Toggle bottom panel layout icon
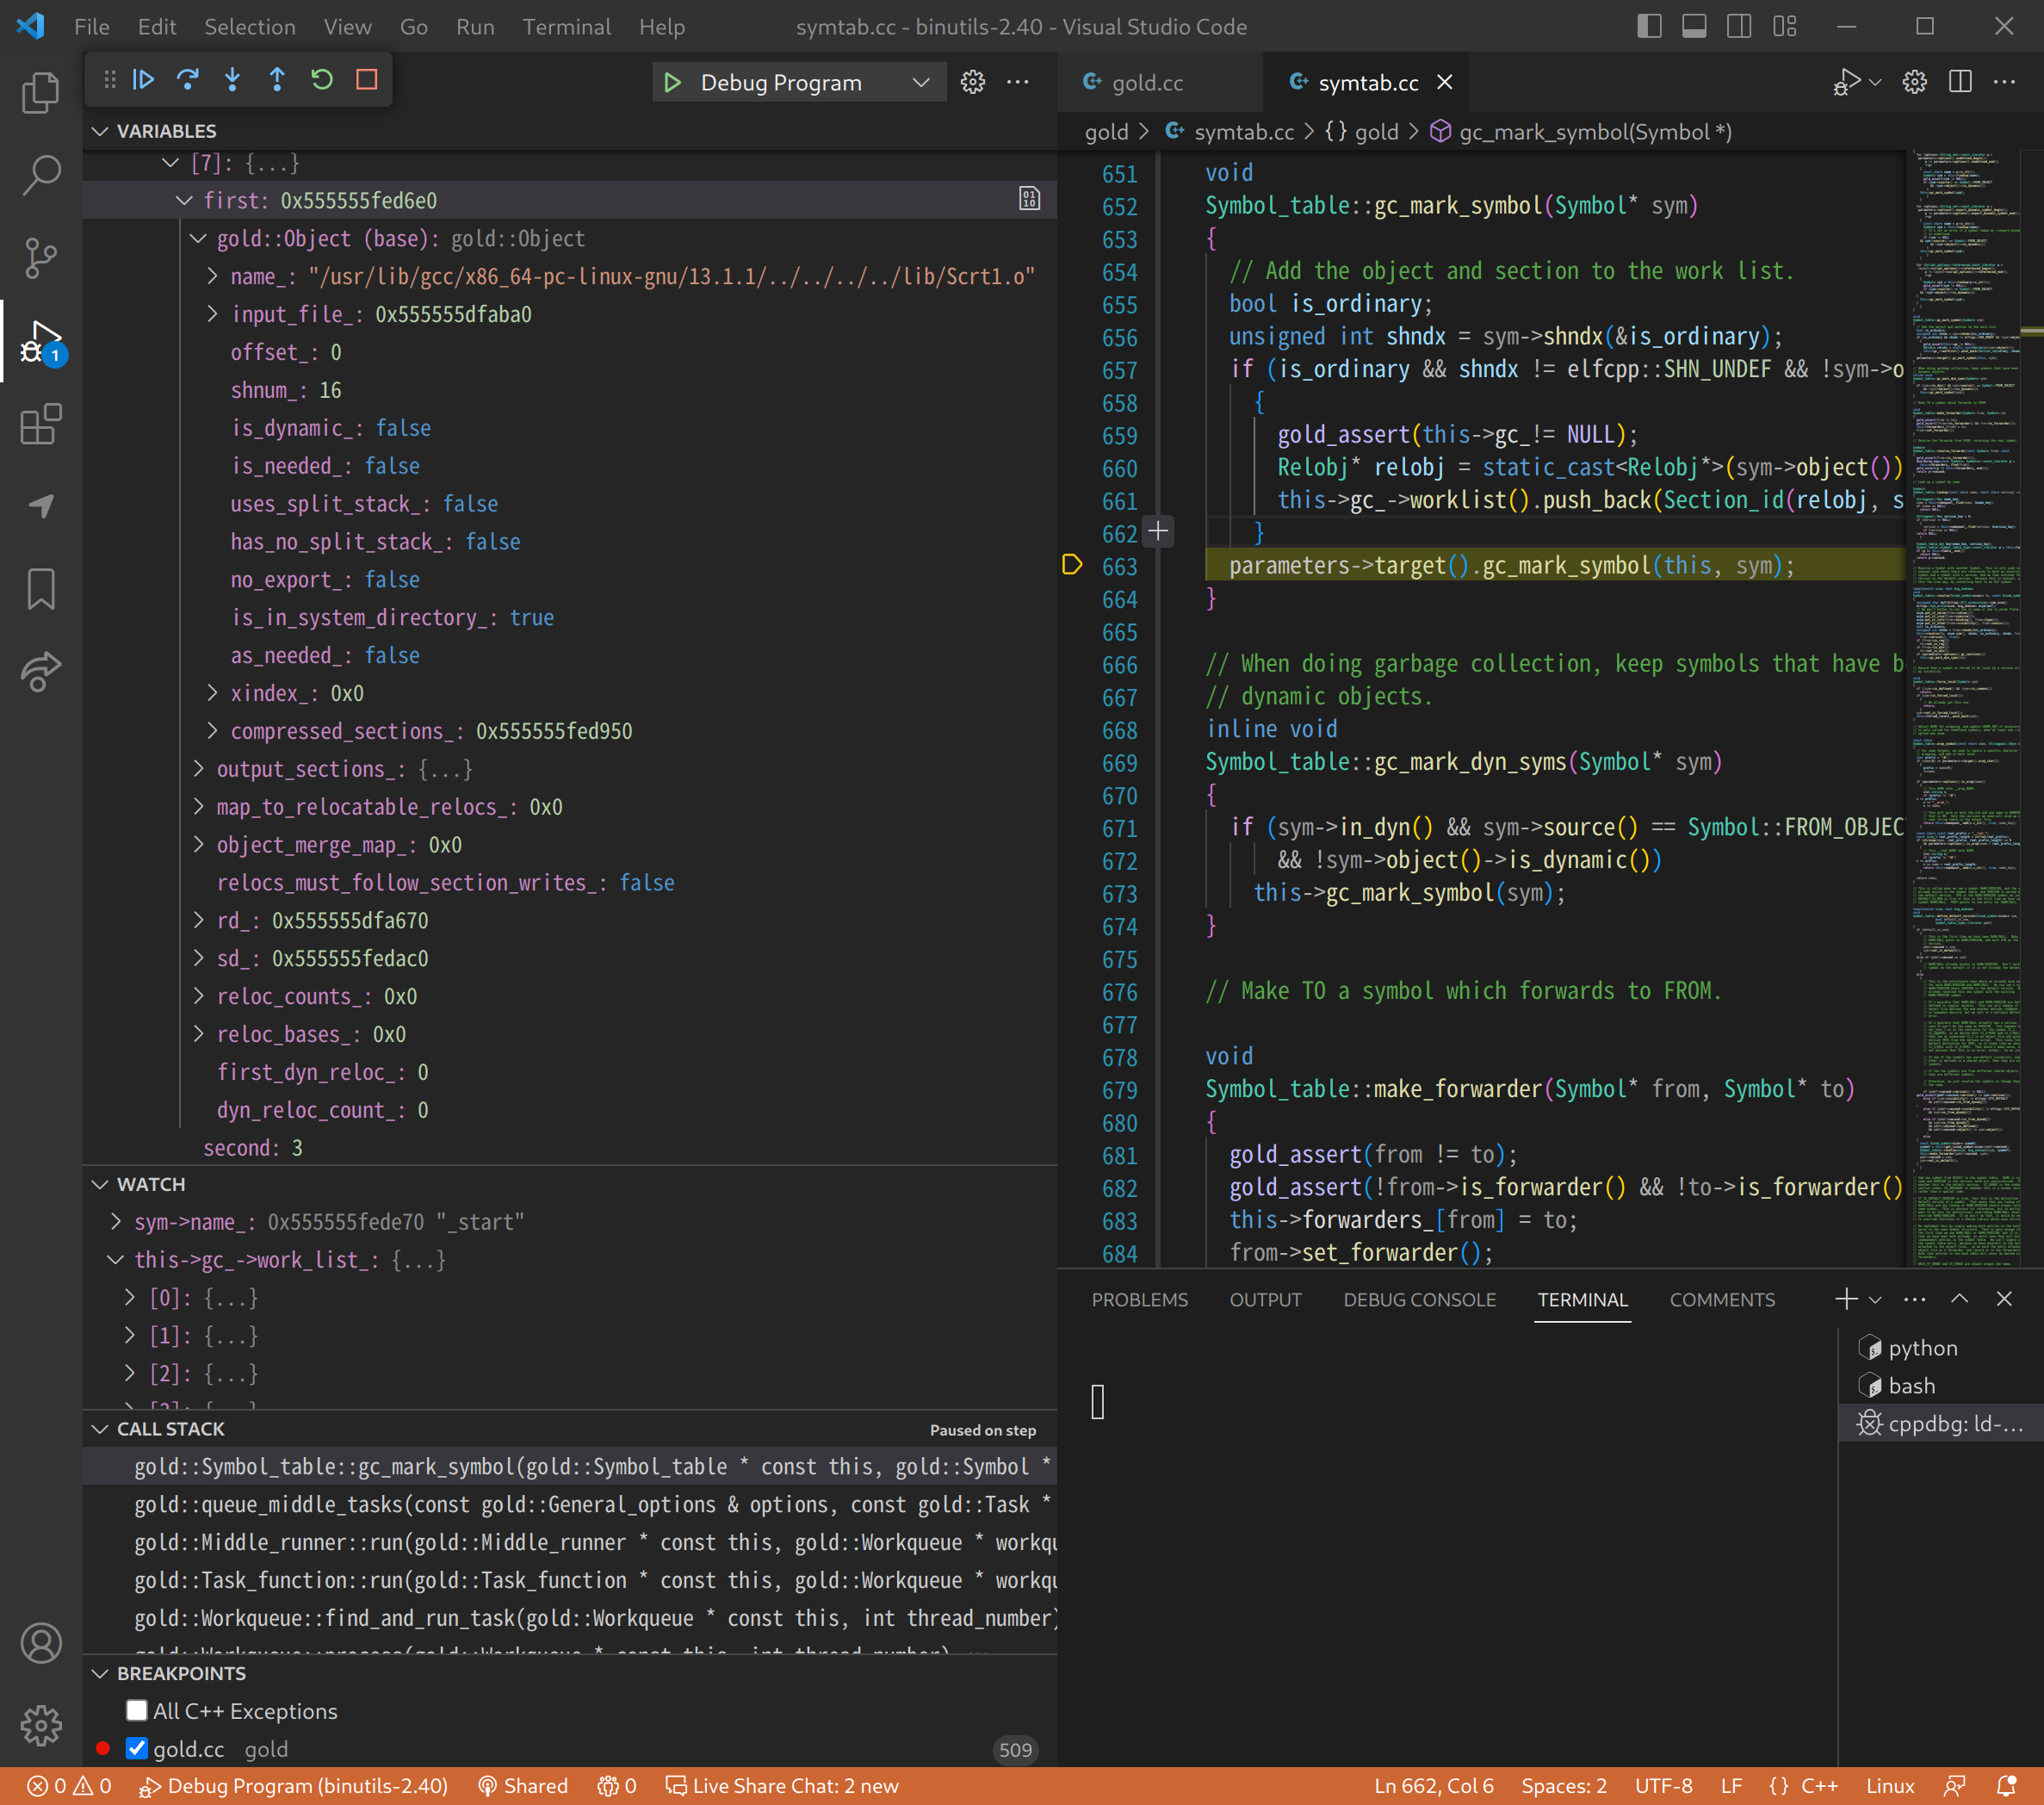The width and height of the screenshot is (2044, 1805). (1694, 26)
